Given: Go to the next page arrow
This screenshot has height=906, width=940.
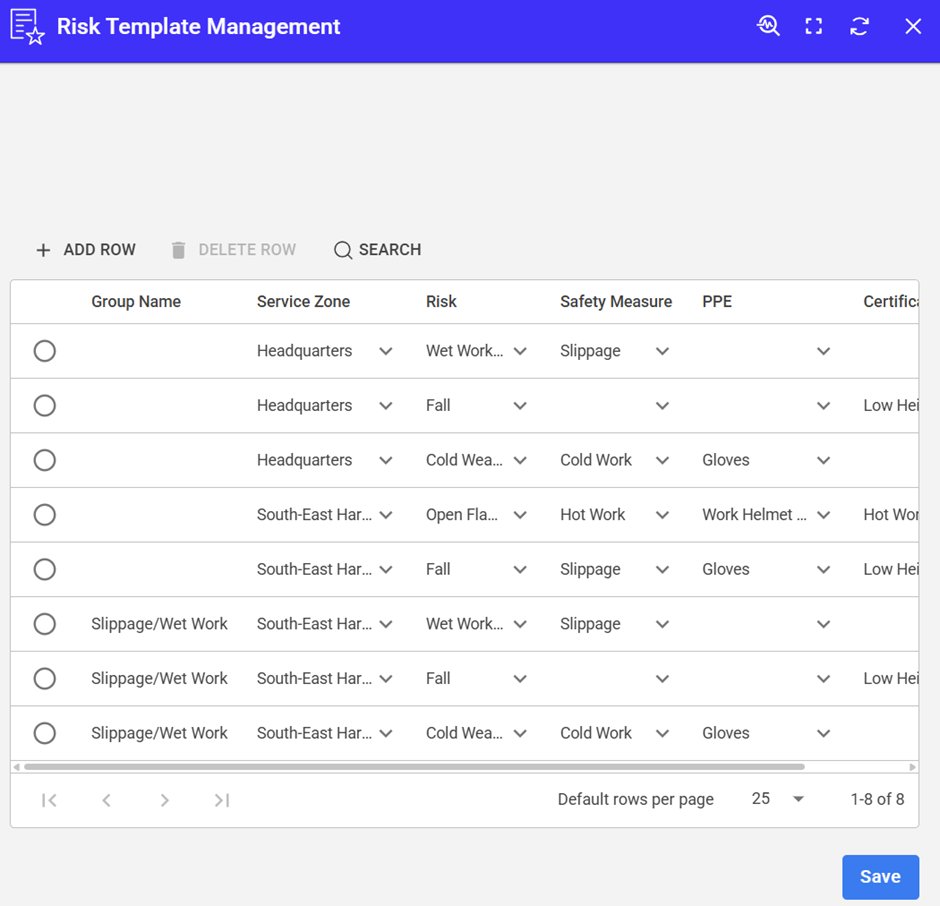Looking at the screenshot, I should [165, 800].
